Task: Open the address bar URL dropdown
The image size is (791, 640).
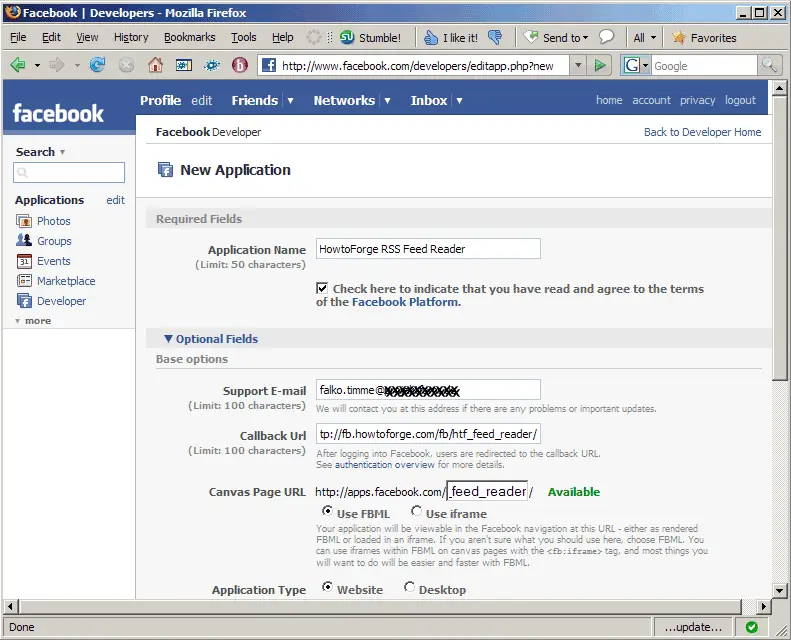Action: (578, 65)
